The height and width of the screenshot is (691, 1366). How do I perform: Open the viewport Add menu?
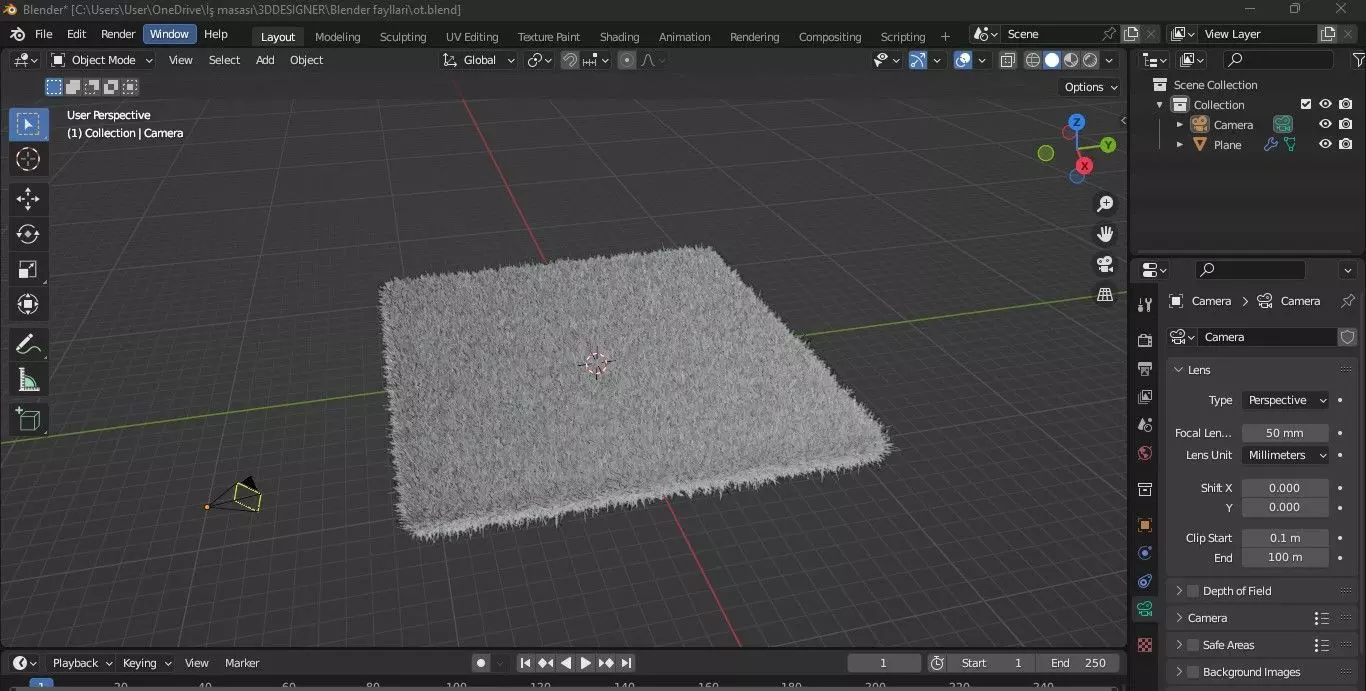coord(265,60)
